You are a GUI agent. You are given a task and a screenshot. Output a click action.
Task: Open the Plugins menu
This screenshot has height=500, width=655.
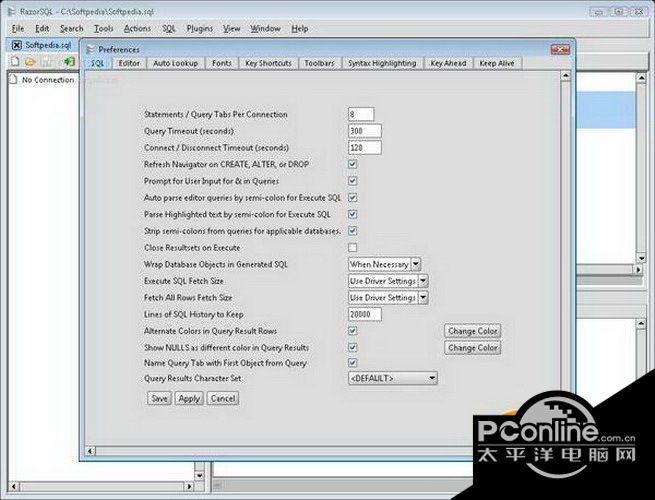pyautogui.click(x=200, y=29)
